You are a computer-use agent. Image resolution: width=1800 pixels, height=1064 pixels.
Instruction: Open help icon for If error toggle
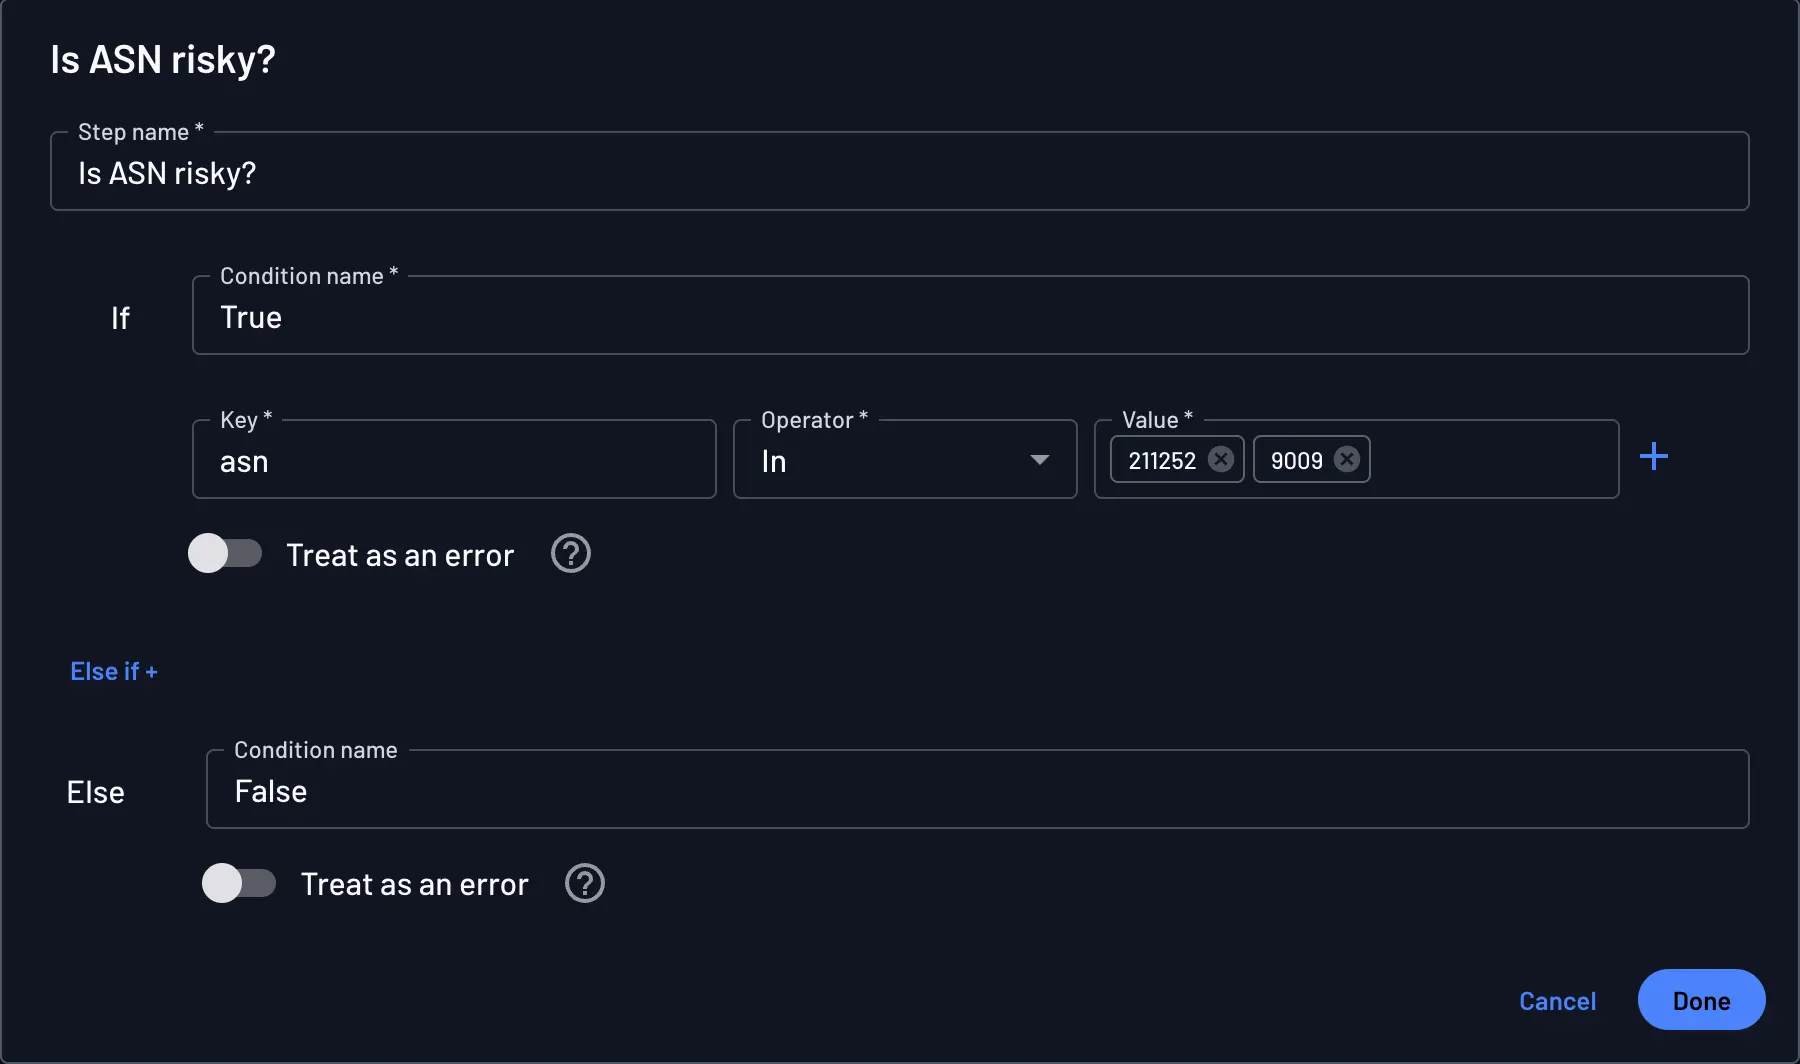click(x=570, y=554)
